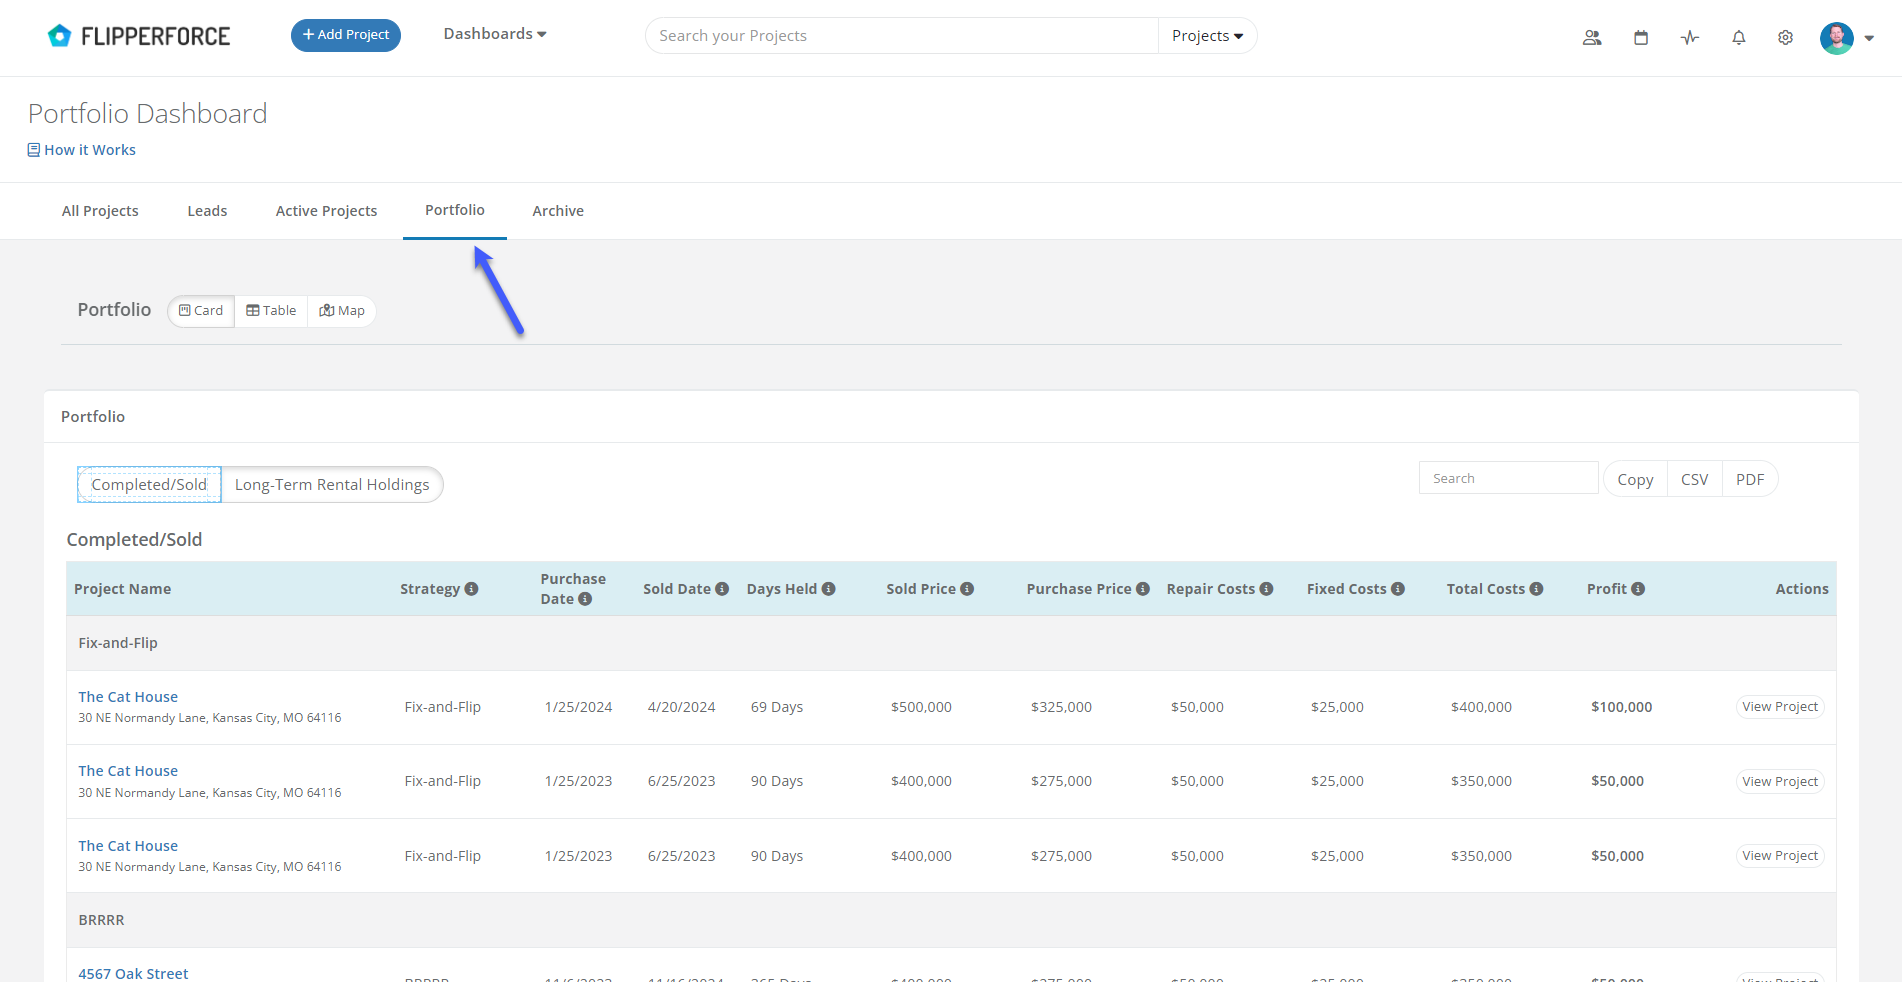This screenshot has height=982, width=1902.
Task: Open the activity pulse icon
Action: point(1690,38)
